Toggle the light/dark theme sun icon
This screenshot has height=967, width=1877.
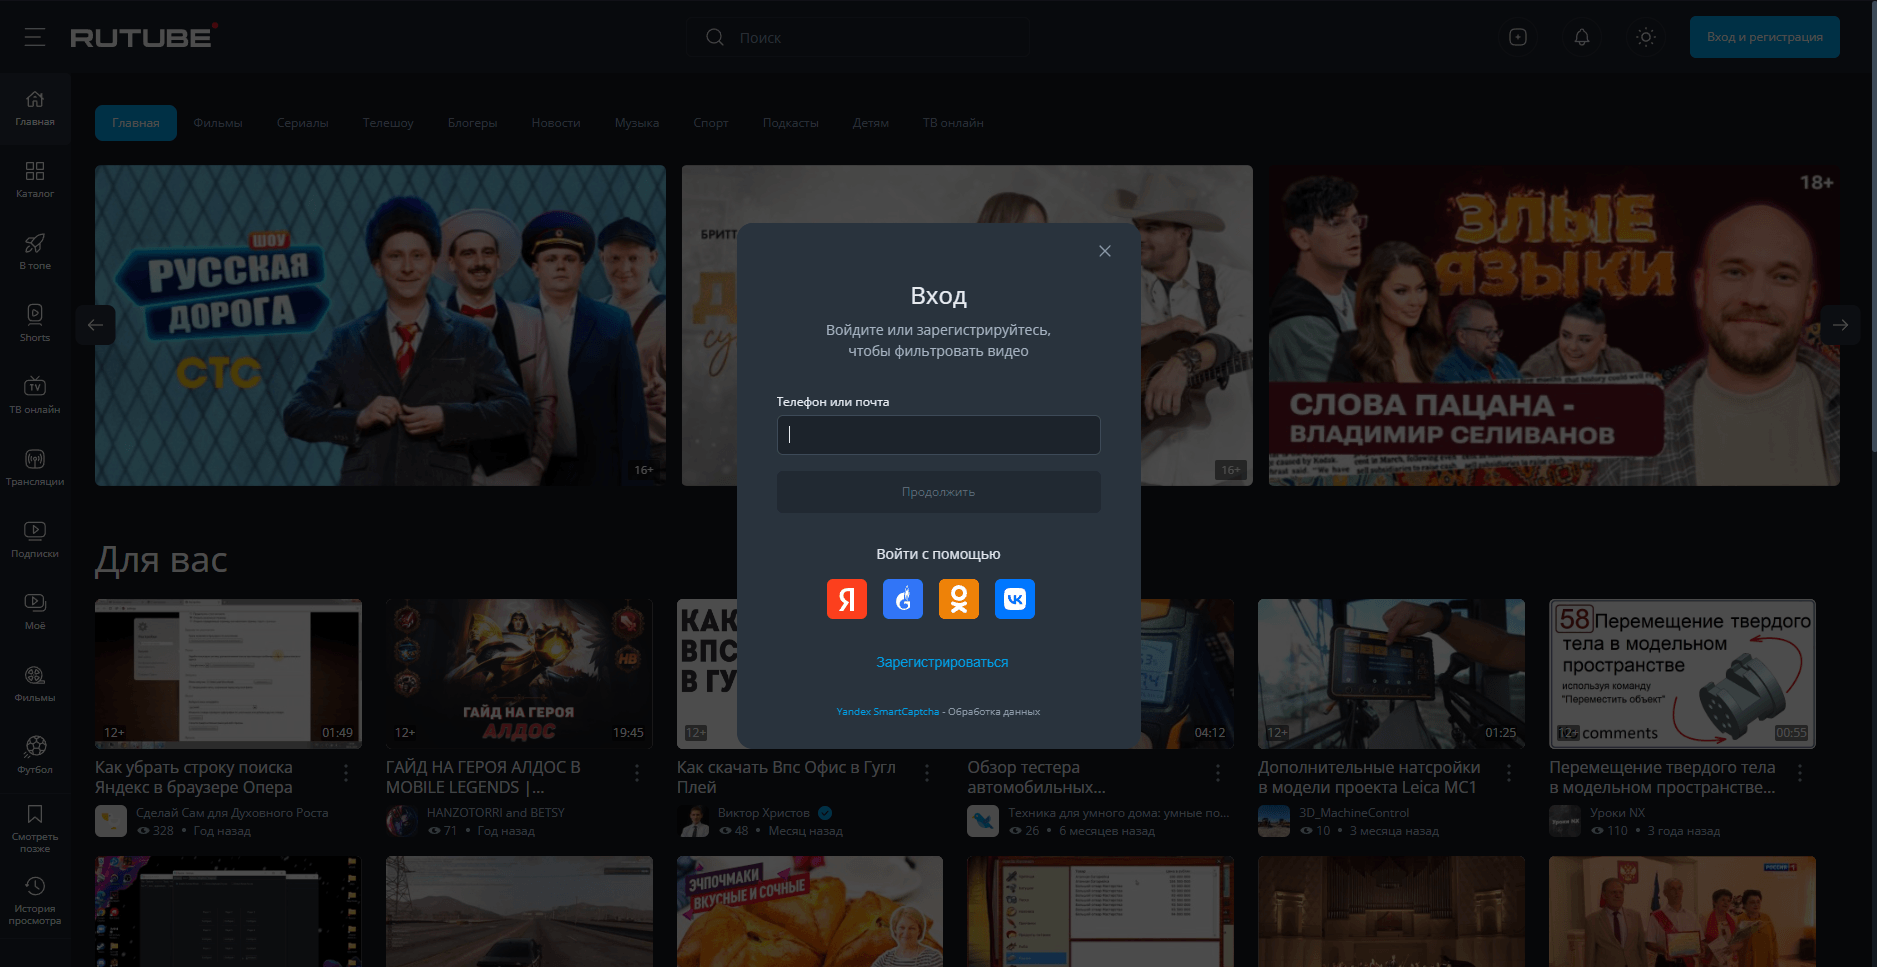pos(1646,37)
